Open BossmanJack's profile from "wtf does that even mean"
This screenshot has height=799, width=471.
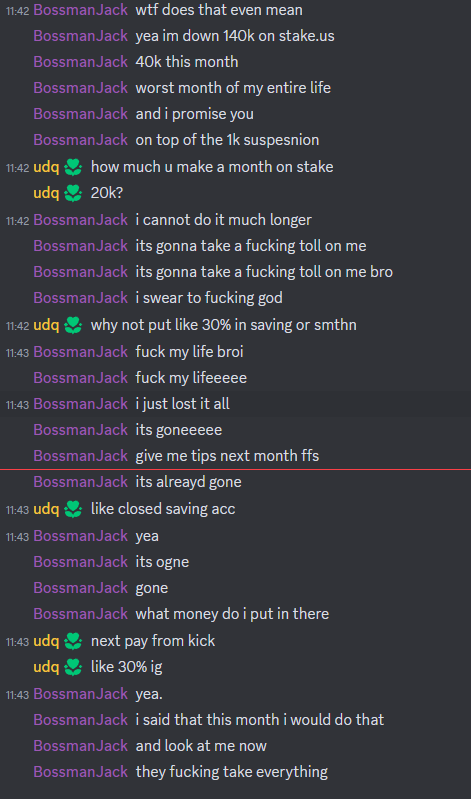81,10
